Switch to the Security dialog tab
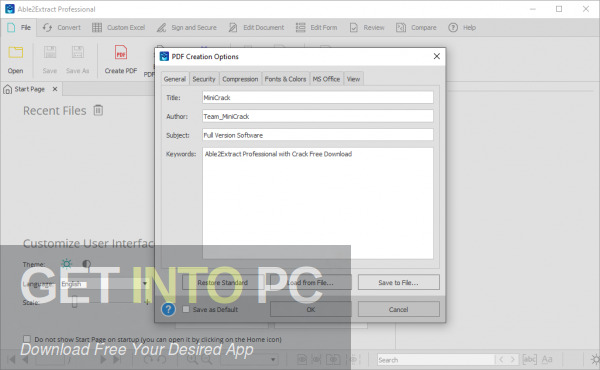Screen dimensions: 600x370 coord(204,79)
